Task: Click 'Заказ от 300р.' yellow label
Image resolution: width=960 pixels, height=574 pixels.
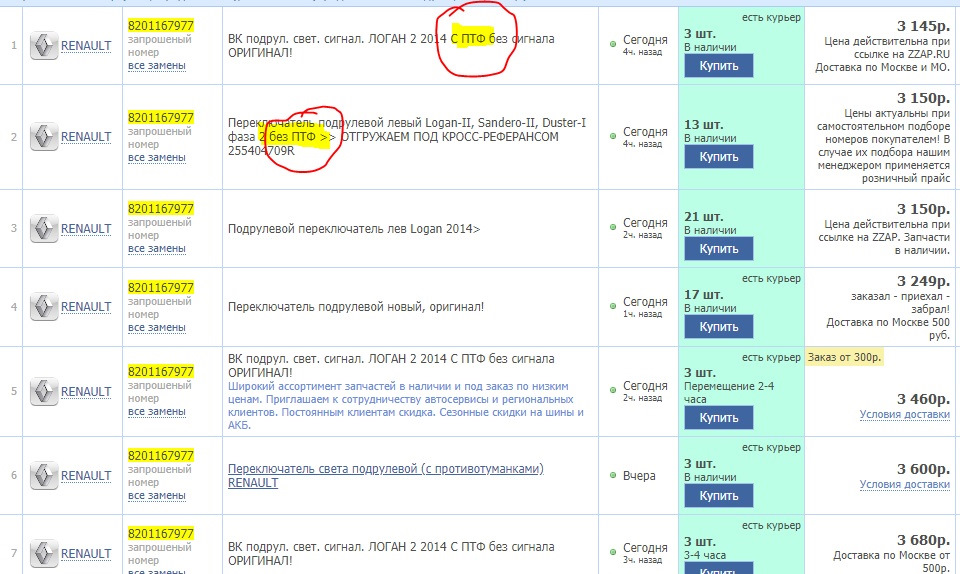Action: click(x=844, y=357)
